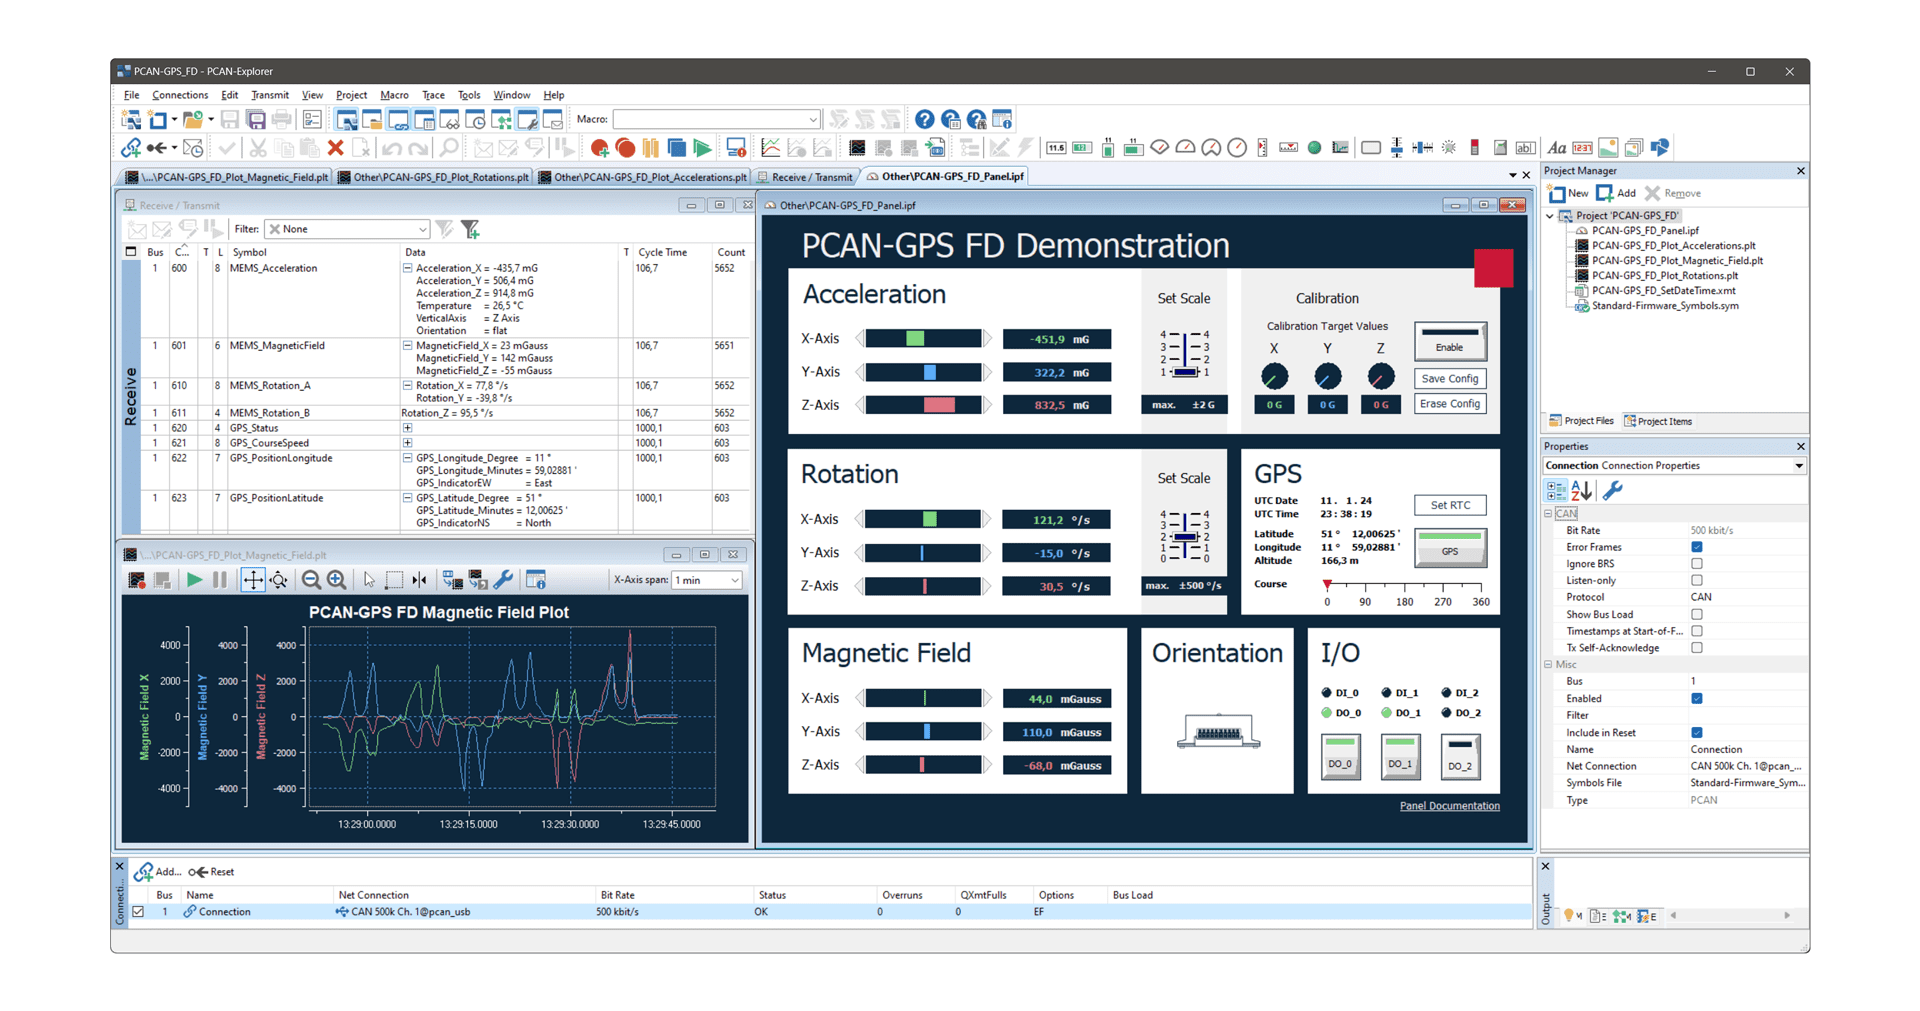Collapse the MEMS_Acceleration data row
This screenshot has width=1920, height=1011.
(408, 268)
